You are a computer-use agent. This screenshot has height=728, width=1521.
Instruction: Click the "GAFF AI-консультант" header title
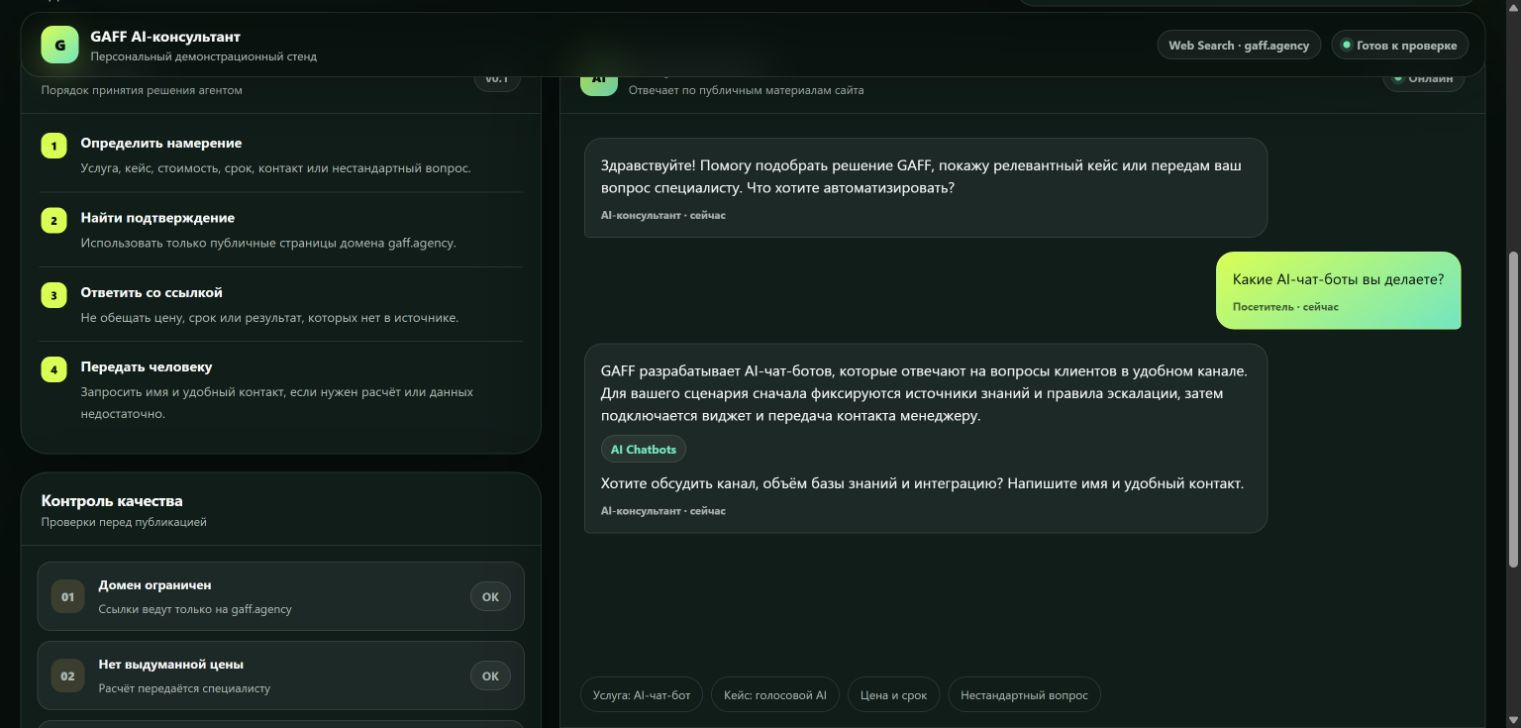(165, 37)
